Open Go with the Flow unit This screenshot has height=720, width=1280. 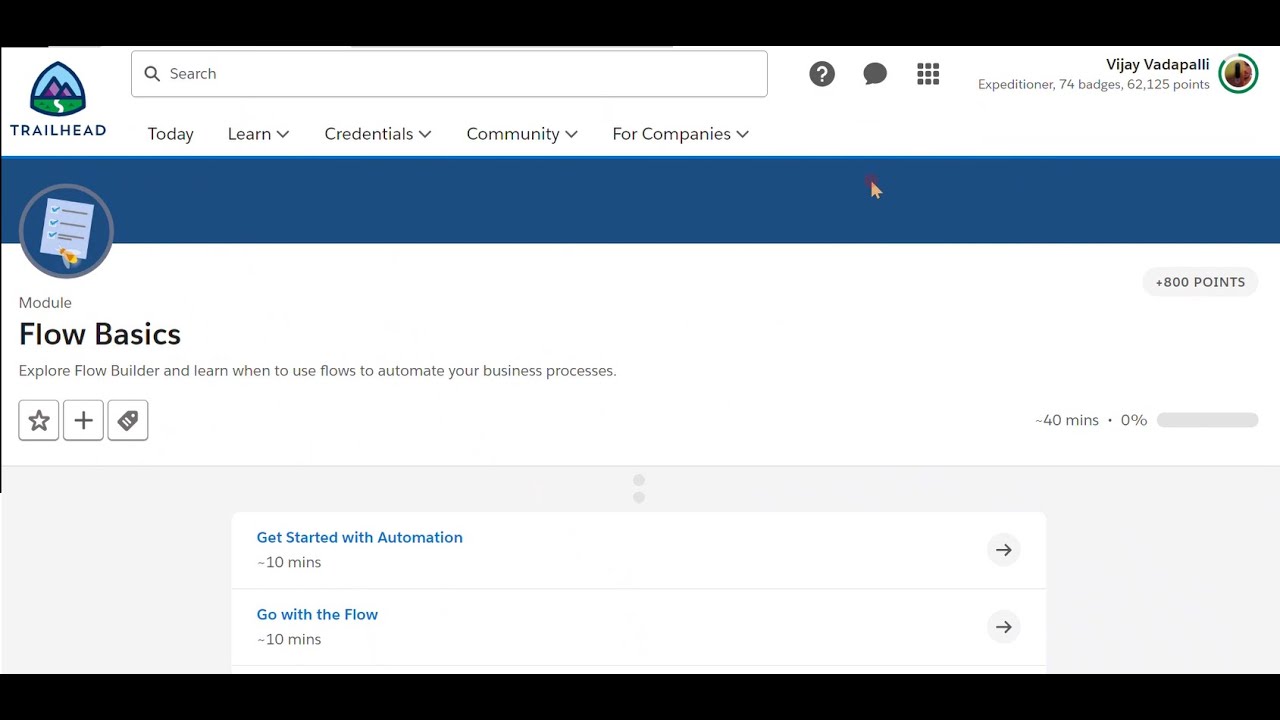[x=317, y=614]
